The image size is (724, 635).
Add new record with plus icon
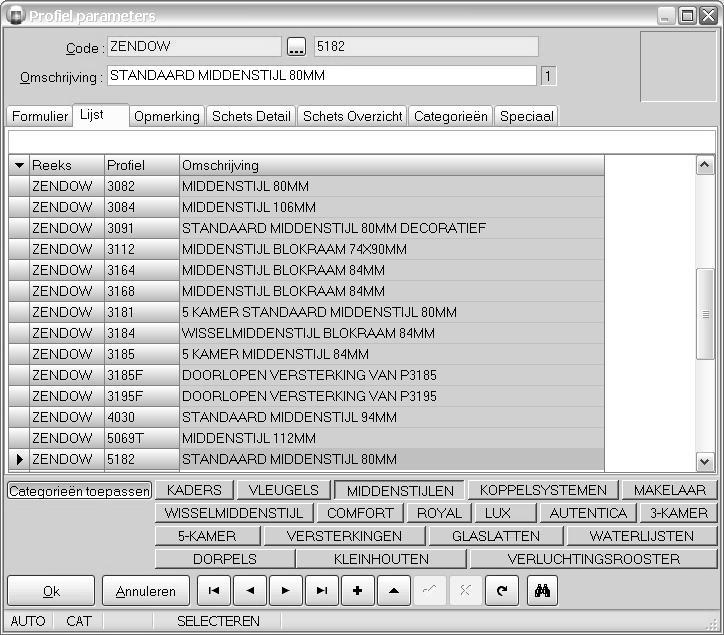point(357,590)
